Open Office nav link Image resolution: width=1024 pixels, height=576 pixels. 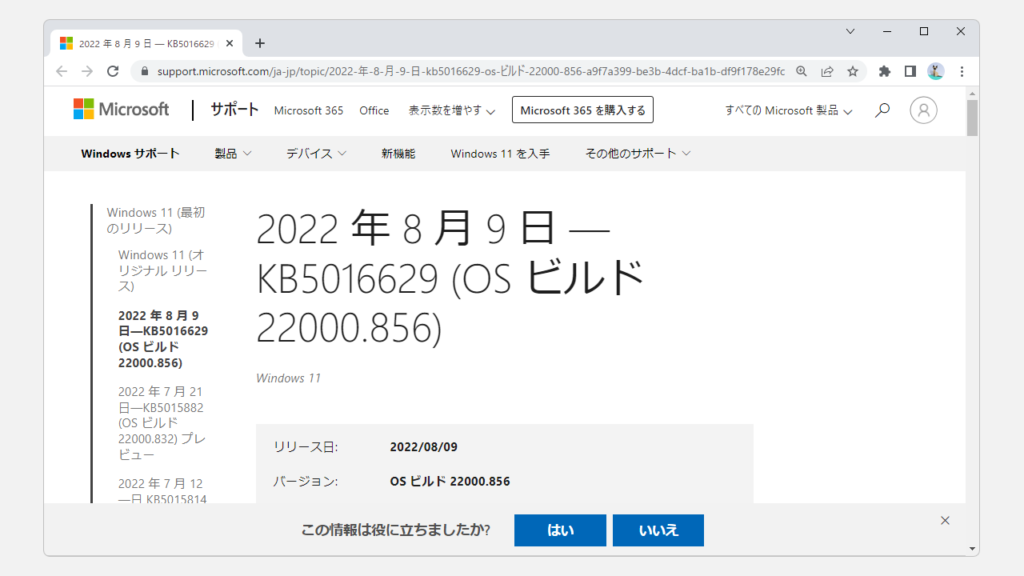[x=374, y=110]
